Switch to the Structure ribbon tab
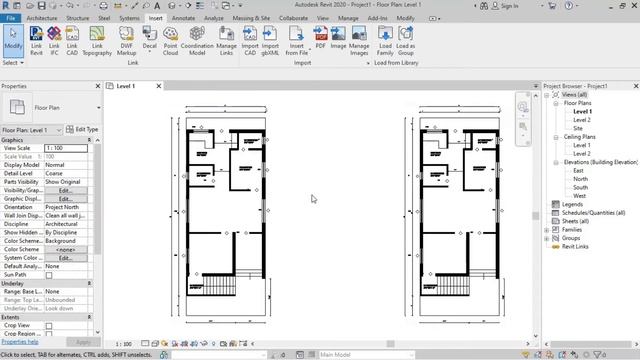The width and height of the screenshot is (640, 360). coord(78,18)
